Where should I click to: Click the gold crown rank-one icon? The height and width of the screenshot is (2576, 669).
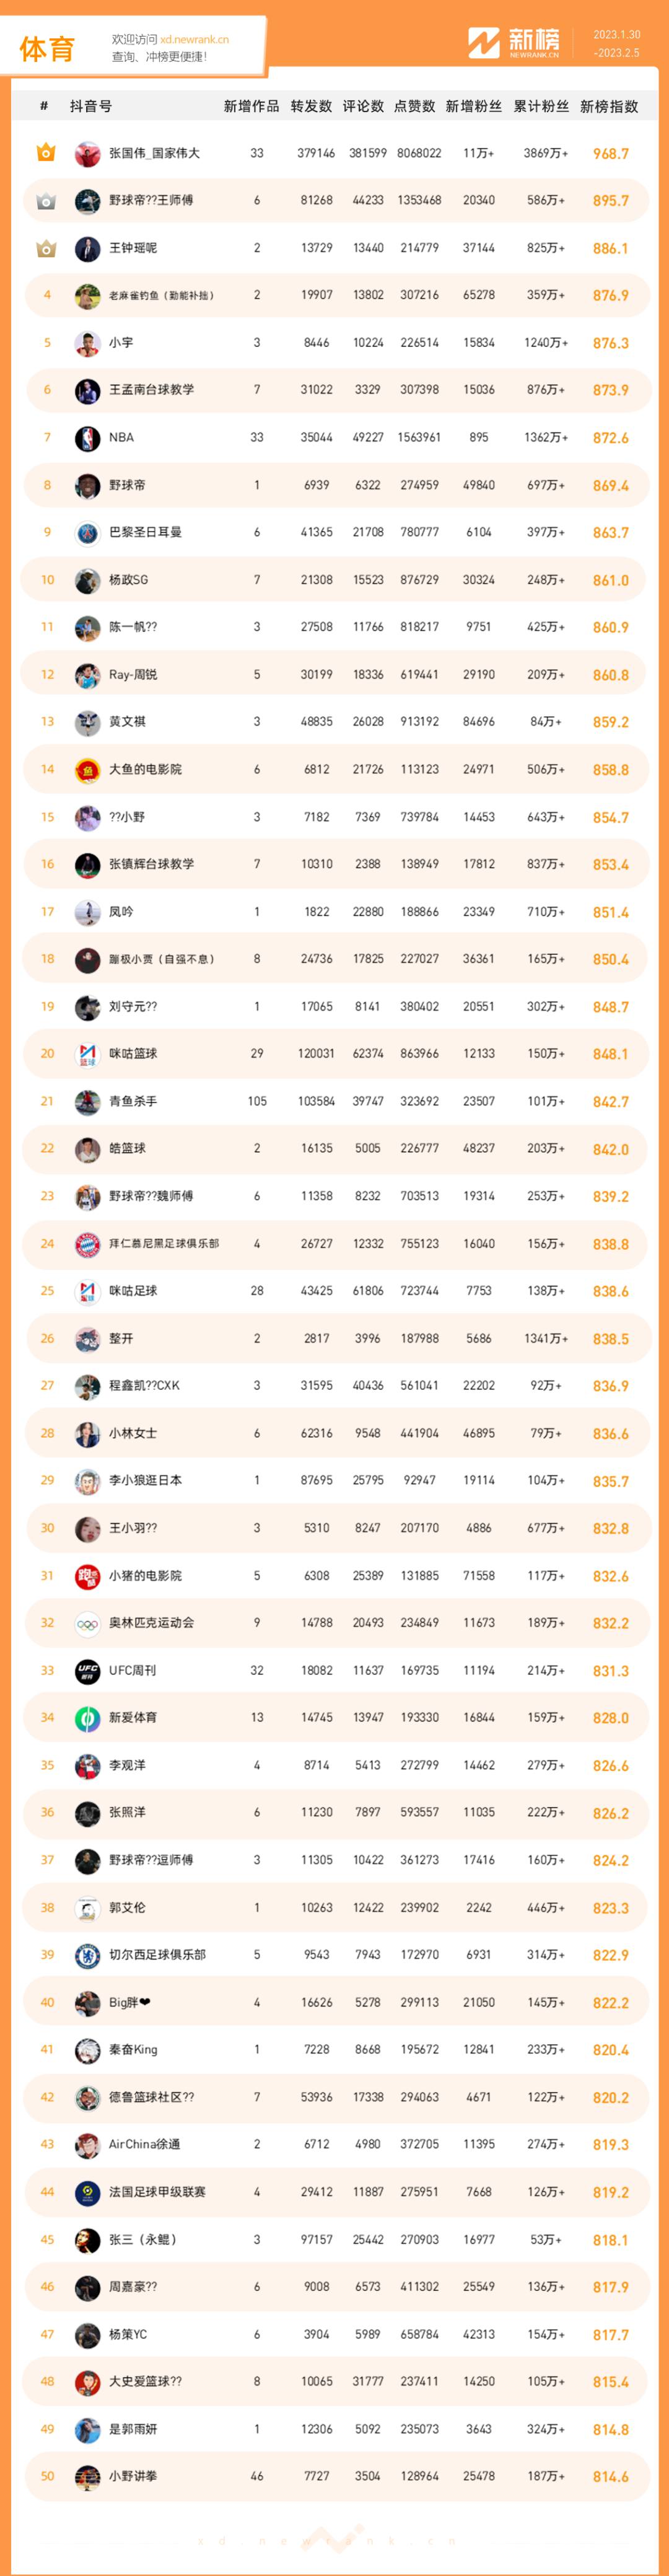click(x=46, y=153)
